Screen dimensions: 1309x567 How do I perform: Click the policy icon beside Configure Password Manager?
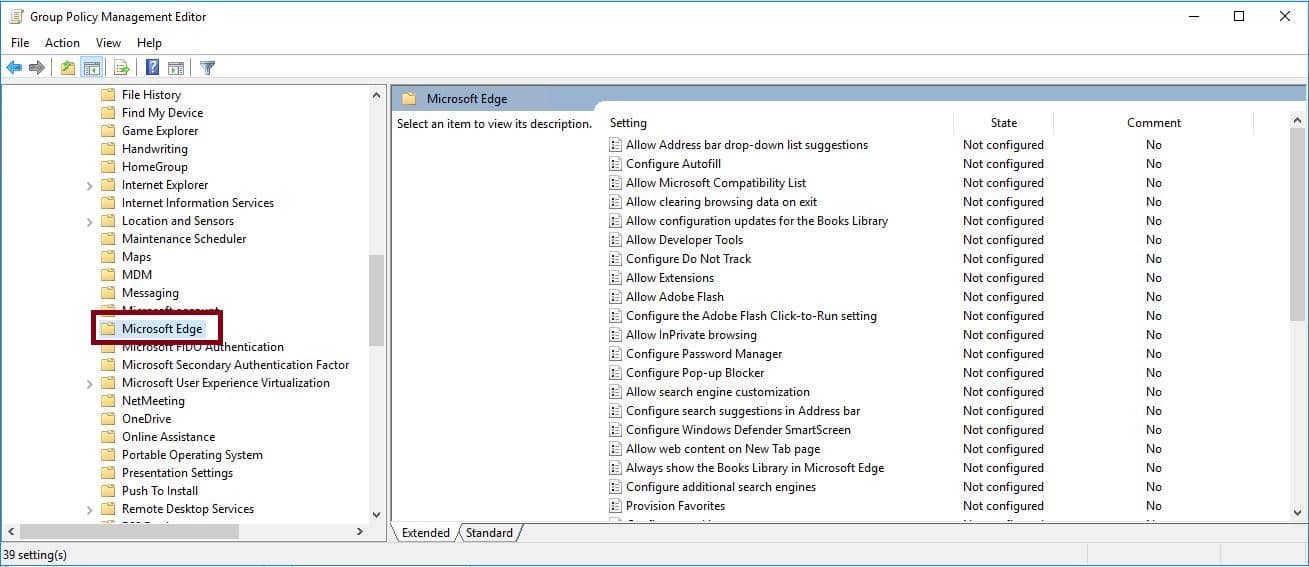click(x=616, y=354)
